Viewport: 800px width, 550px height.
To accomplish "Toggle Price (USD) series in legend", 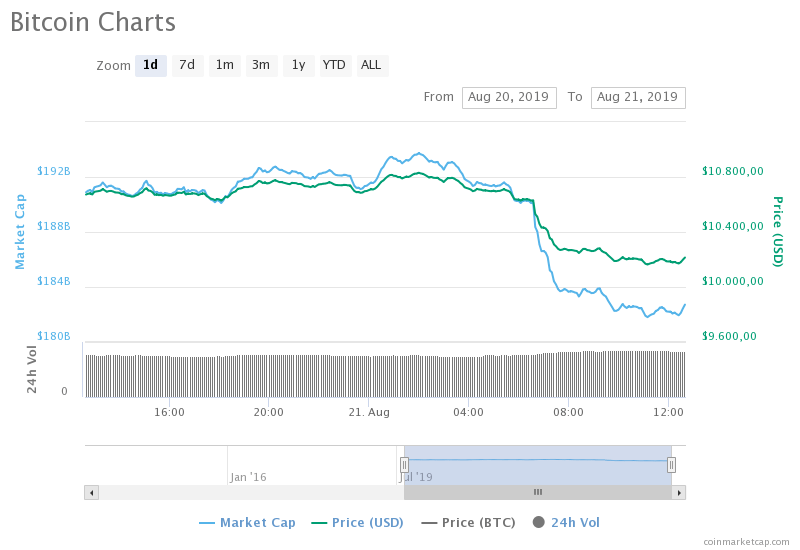I will [x=357, y=522].
